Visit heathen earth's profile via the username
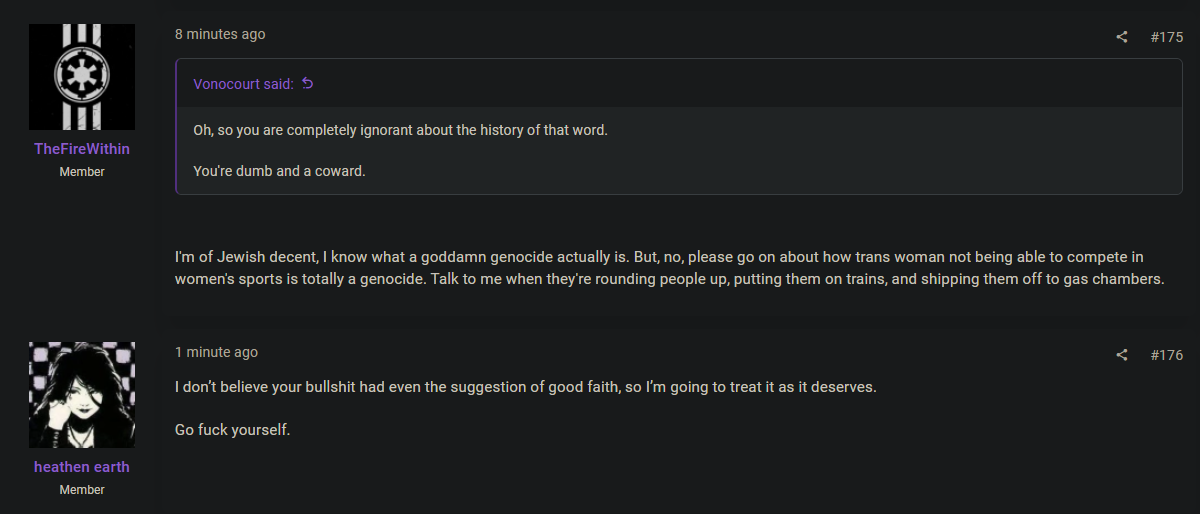This screenshot has height=514, width=1200. tap(82, 467)
